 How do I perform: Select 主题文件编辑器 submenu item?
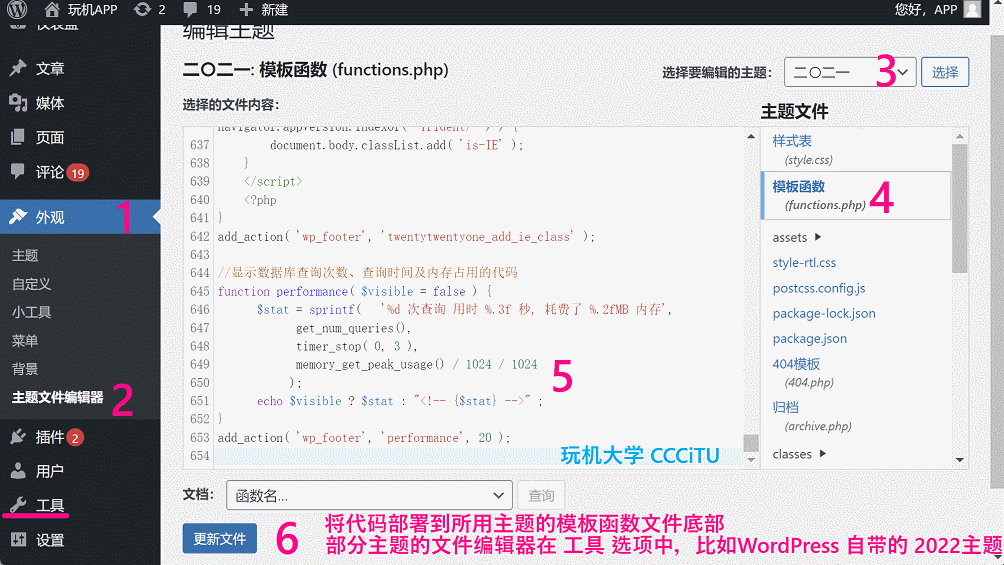[57, 397]
